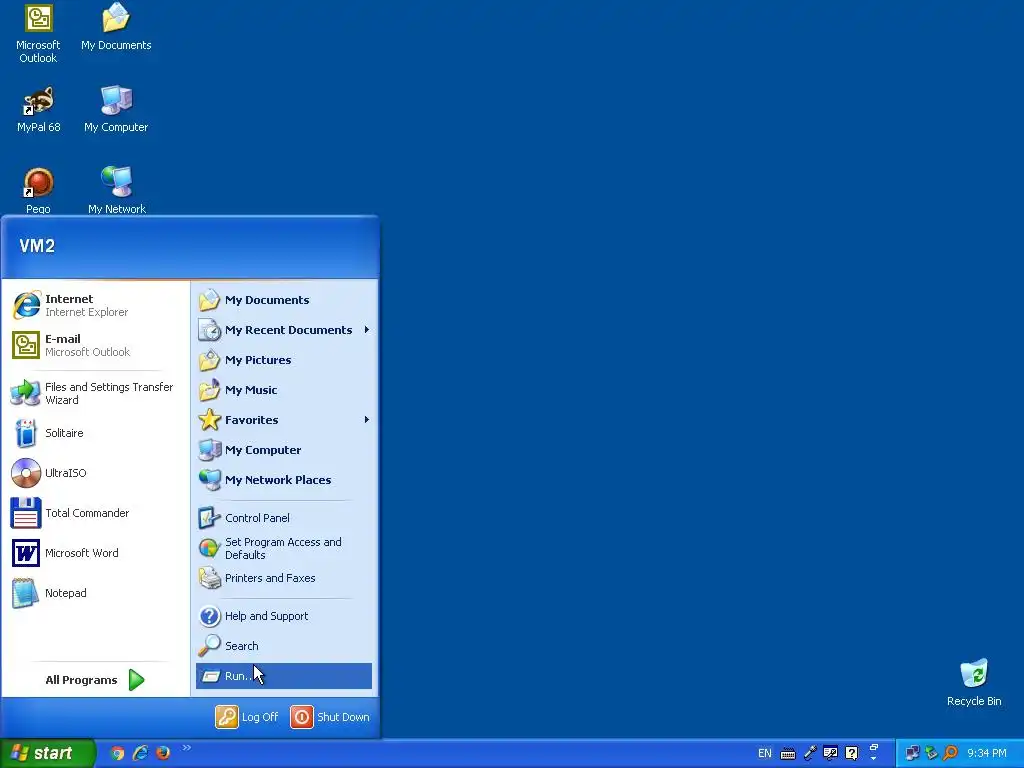1024x768 pixels.
Task: Open My Music folder
Action: point(284,390)
